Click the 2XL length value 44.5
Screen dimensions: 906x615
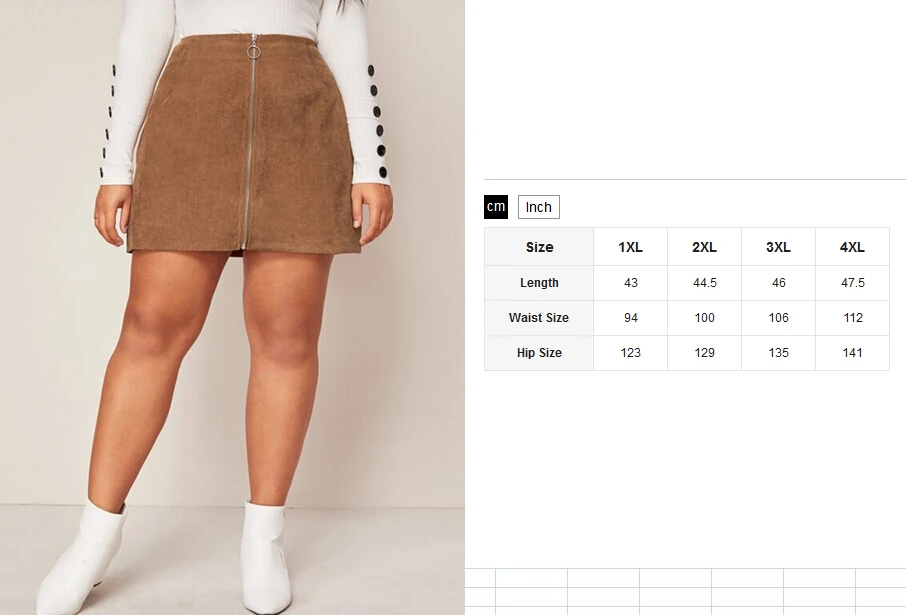pyautogui.click(x=704, y=283)
